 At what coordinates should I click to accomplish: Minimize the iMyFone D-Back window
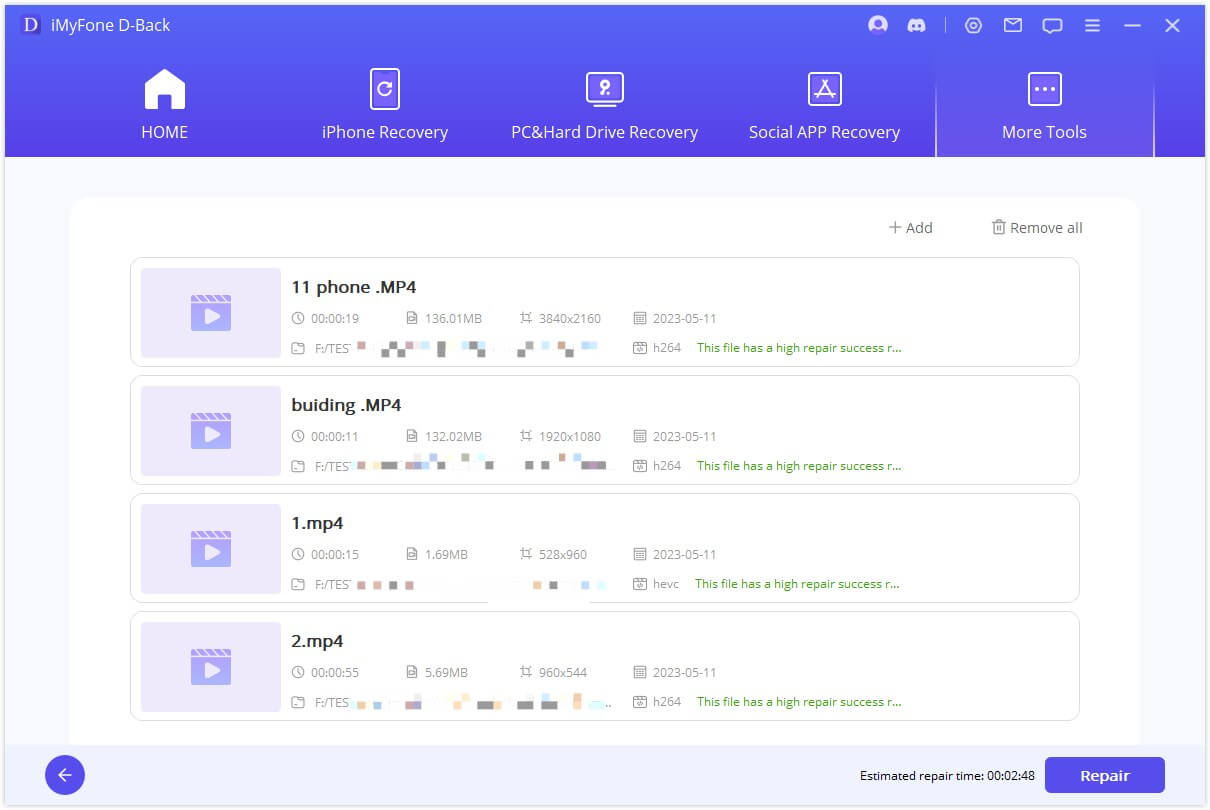[1132, 26]
